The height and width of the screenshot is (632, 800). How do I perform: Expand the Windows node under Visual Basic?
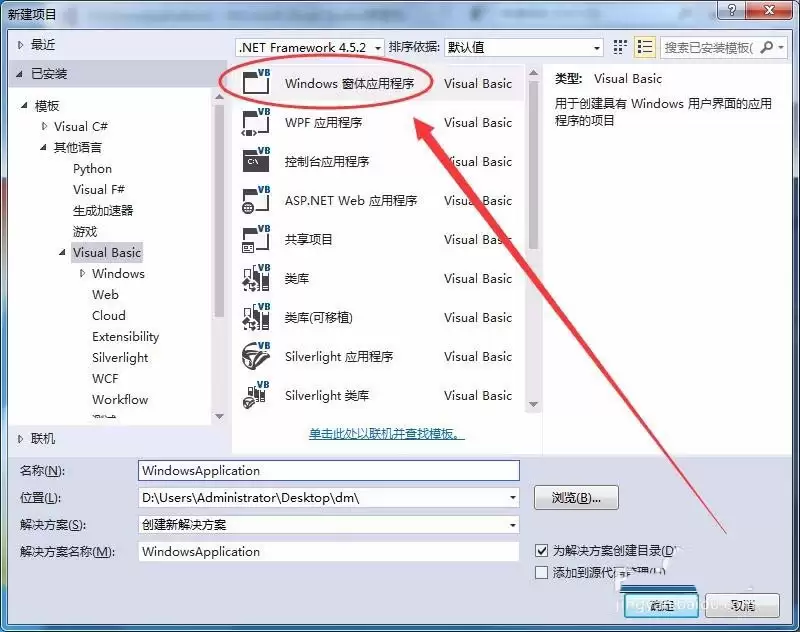click(85, 273)
